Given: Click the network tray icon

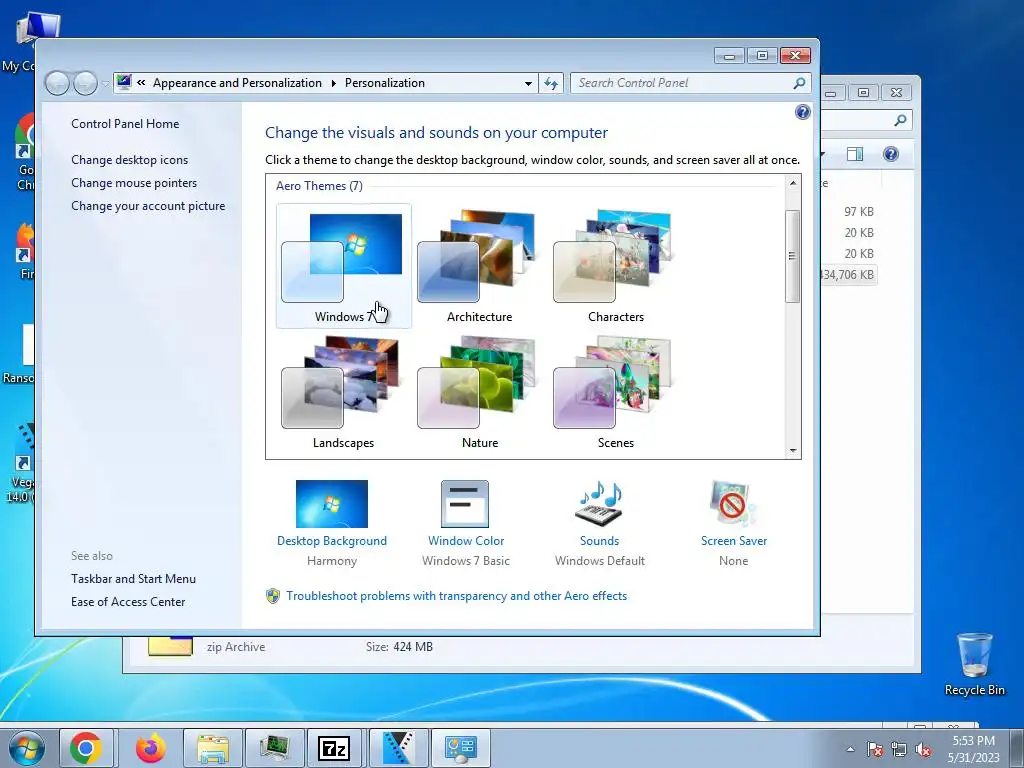Looking at the screenshot, I should coord(899,749).
